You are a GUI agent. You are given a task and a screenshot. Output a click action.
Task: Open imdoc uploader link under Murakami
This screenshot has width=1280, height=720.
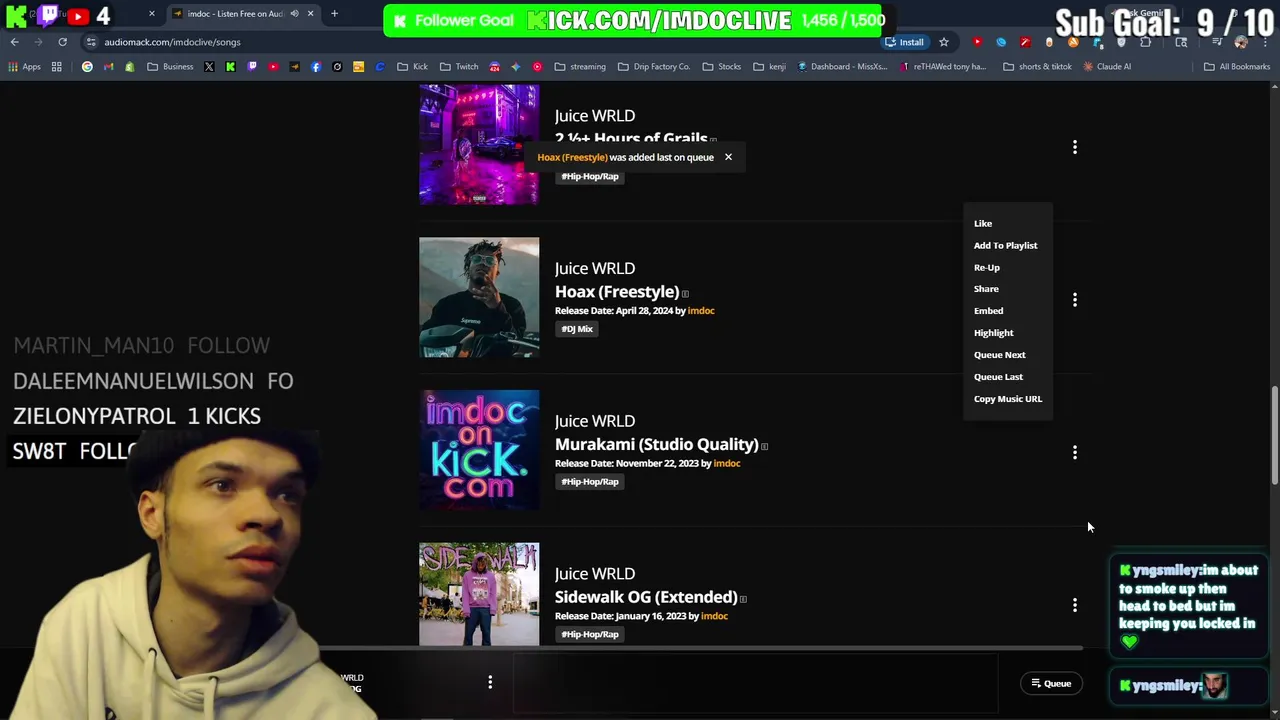(727, 464)
